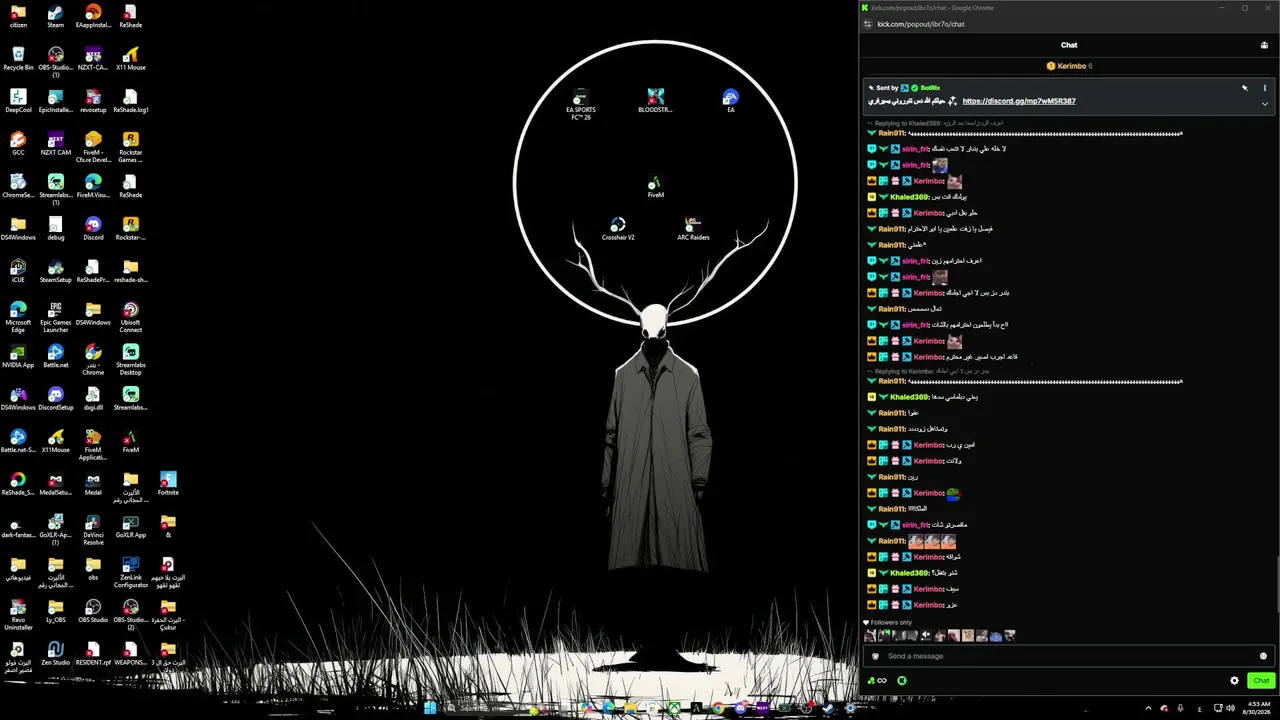Image resolution: width=1280 pixels, height=720 pixels.
Task: Open Chrome from the taskbar
Action: coord(718,708)
